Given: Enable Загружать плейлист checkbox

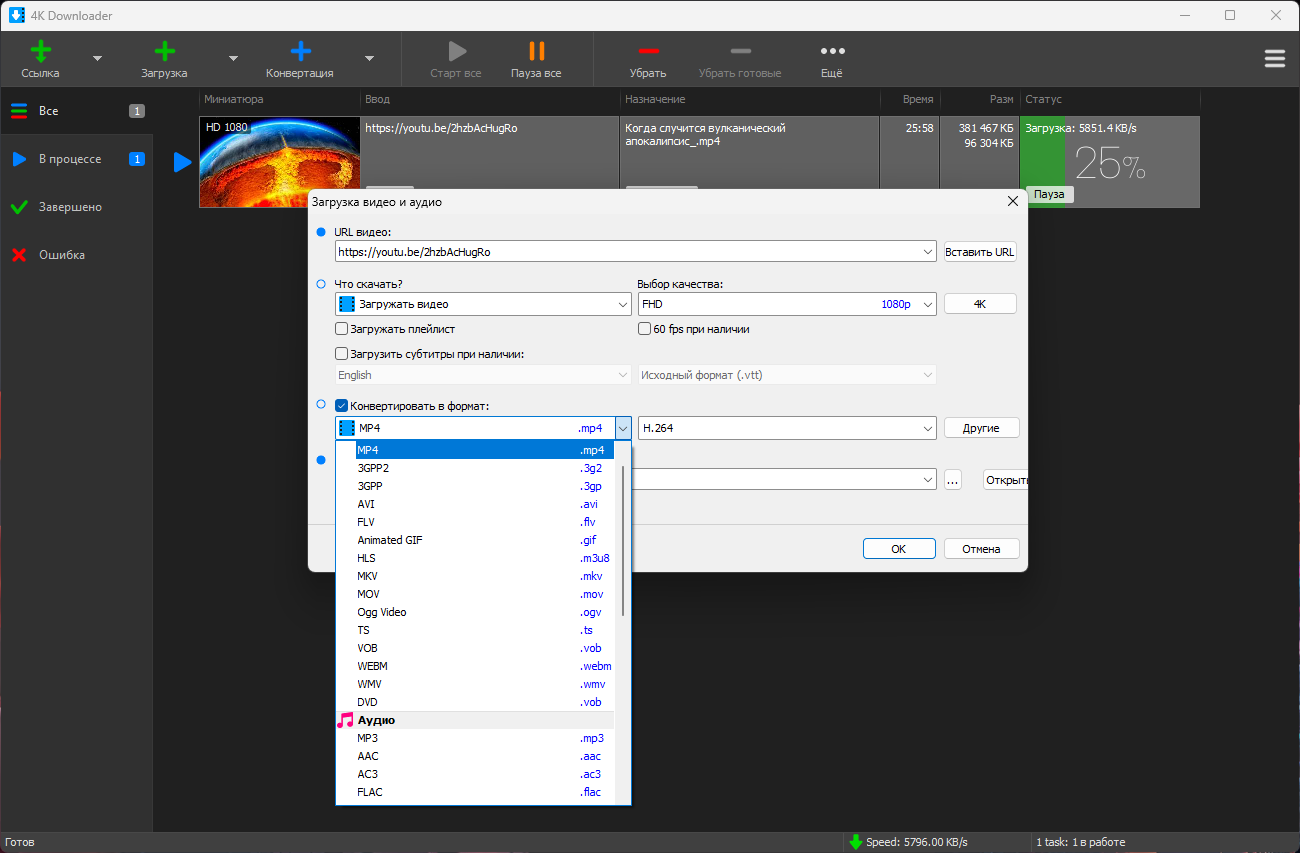Looking at the screenshot, I should (342, 329).
